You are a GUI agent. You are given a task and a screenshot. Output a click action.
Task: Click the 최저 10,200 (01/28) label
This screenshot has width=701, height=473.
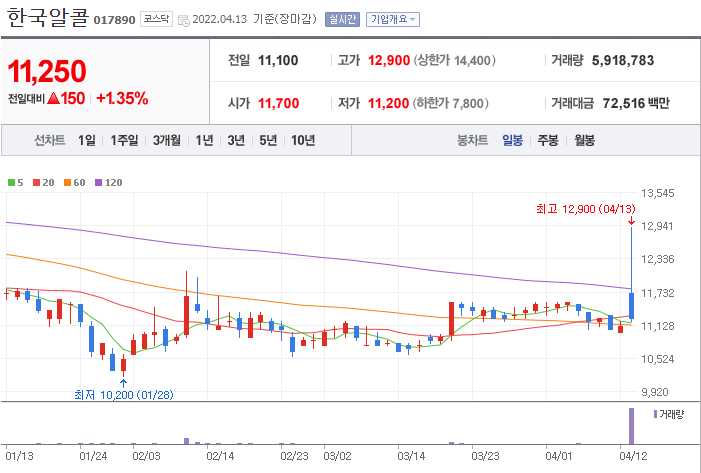pos(124,395)
